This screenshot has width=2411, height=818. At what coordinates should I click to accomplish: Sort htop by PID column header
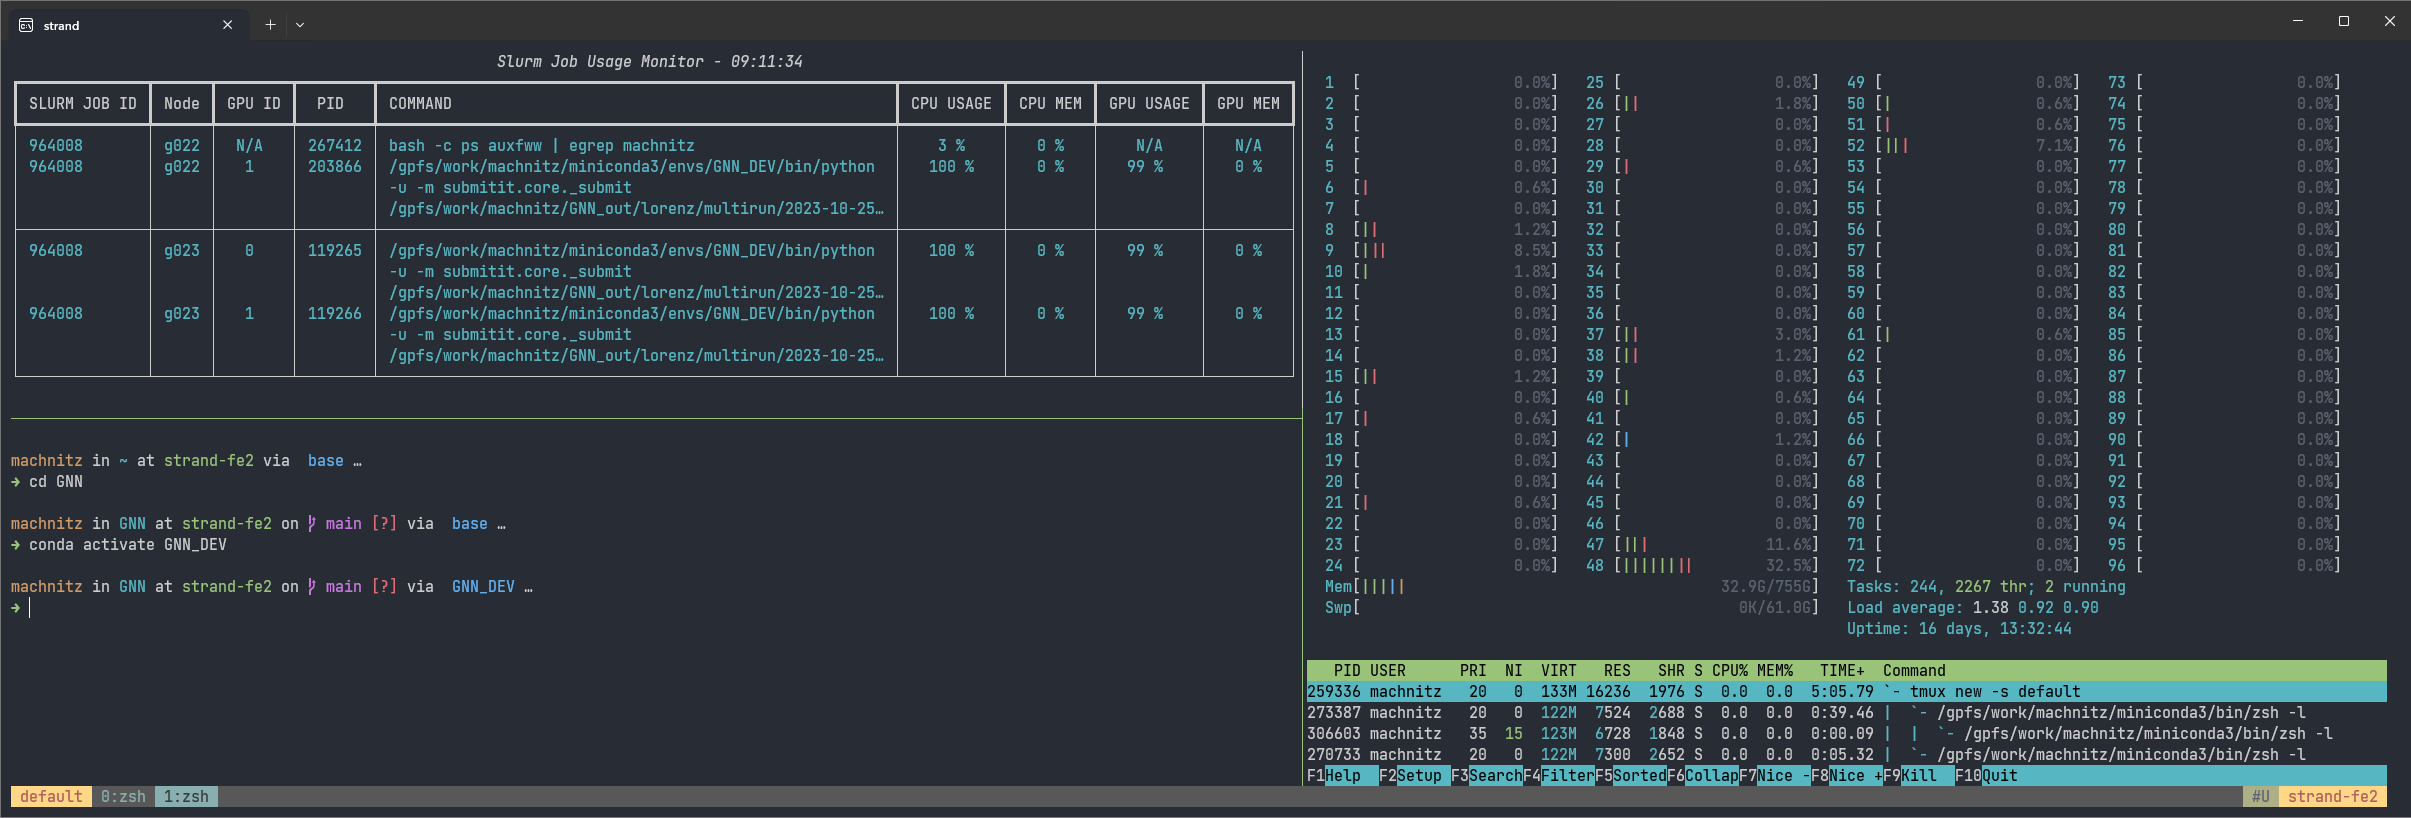[1347, 671]
